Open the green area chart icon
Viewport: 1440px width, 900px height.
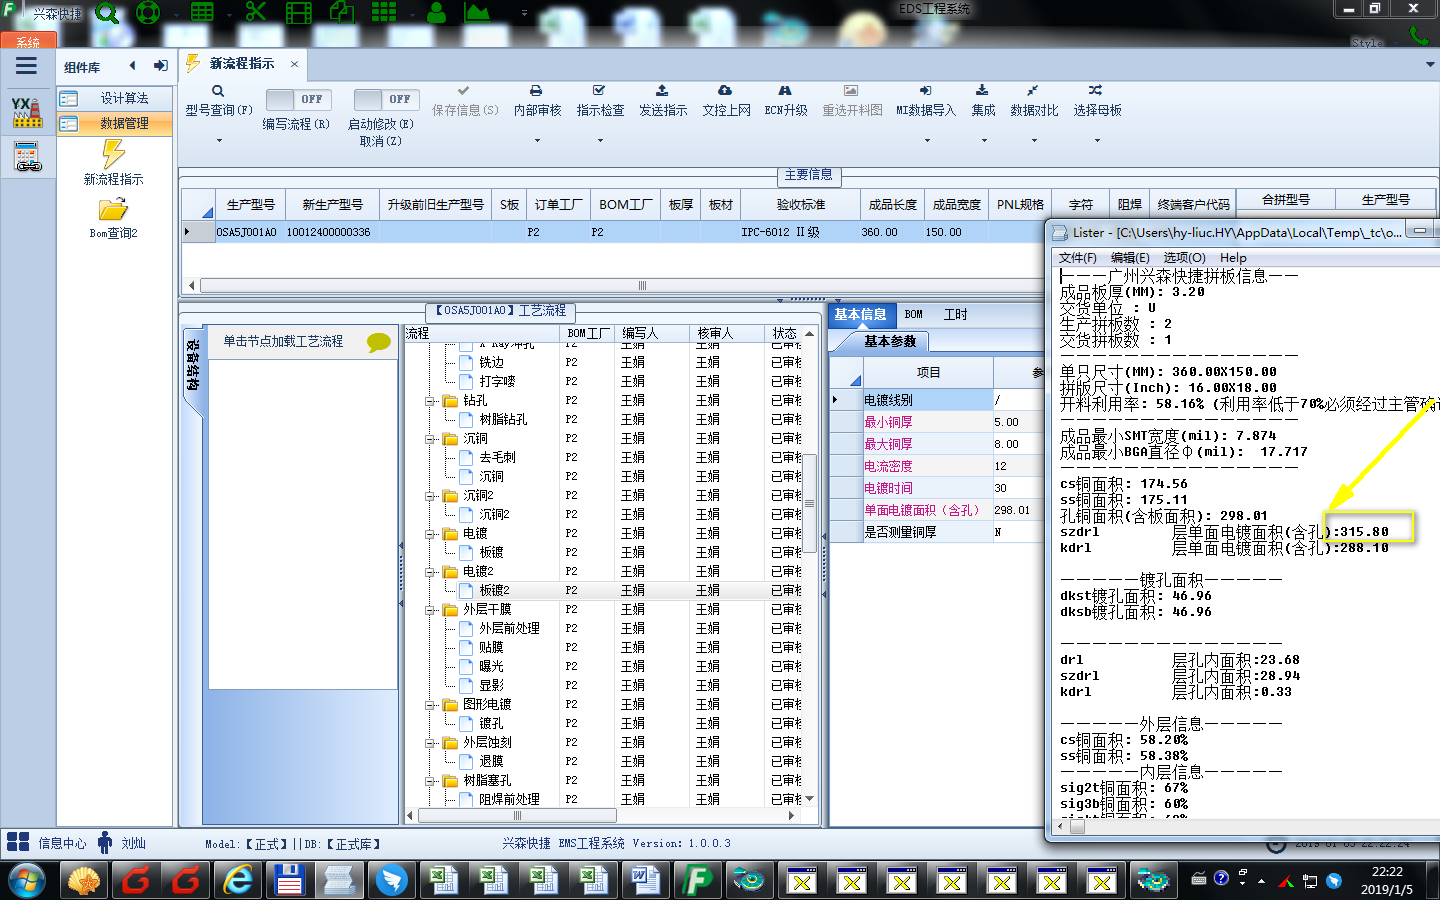click(x=477, y=12)
